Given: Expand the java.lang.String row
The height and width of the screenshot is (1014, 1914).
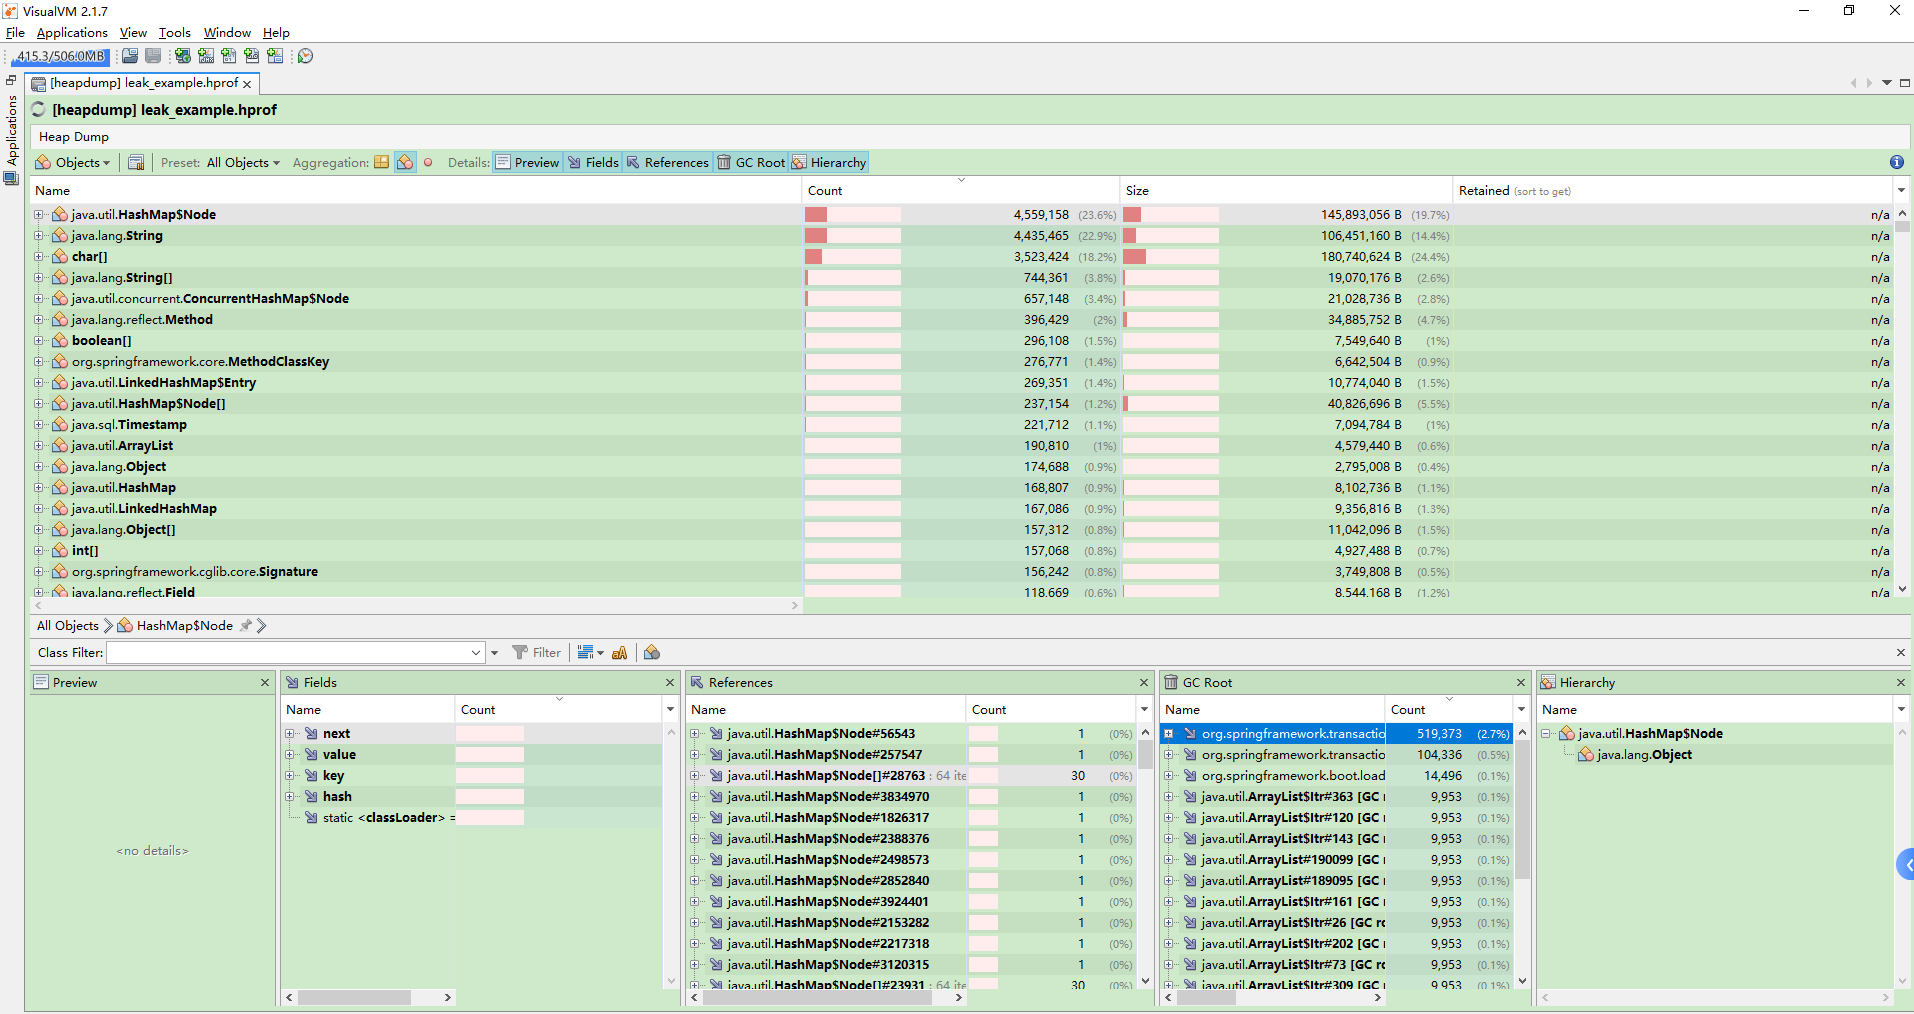Looking at the screenshot, I should pos(38,235).
